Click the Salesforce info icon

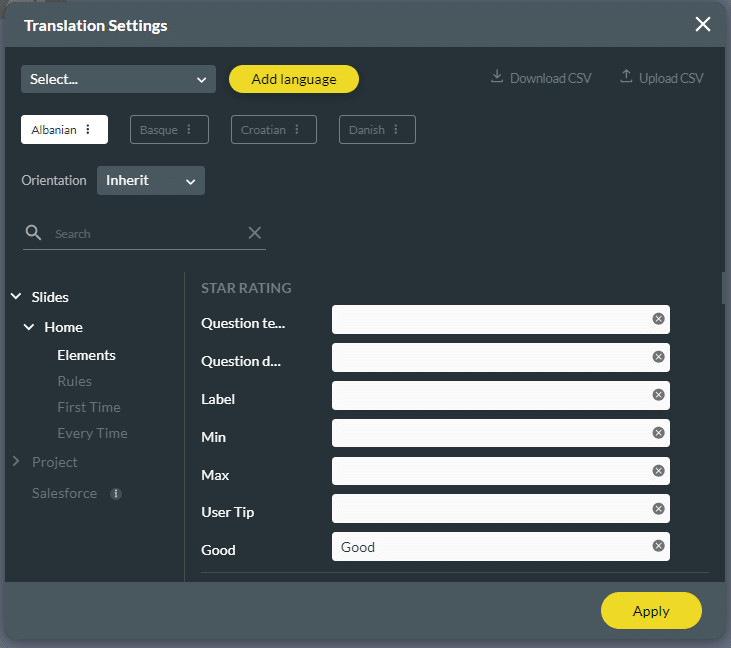116,494
